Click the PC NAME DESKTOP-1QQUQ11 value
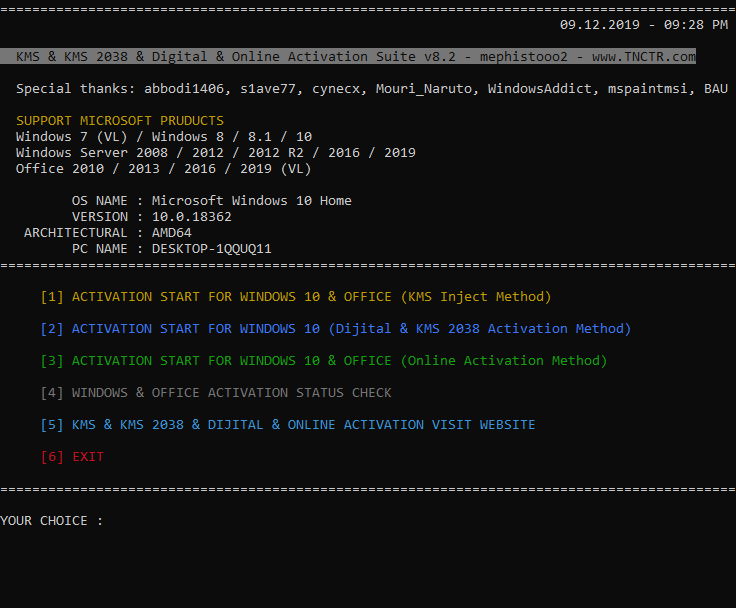This screenshot has width=736, height=608. (x=212, y=248)
